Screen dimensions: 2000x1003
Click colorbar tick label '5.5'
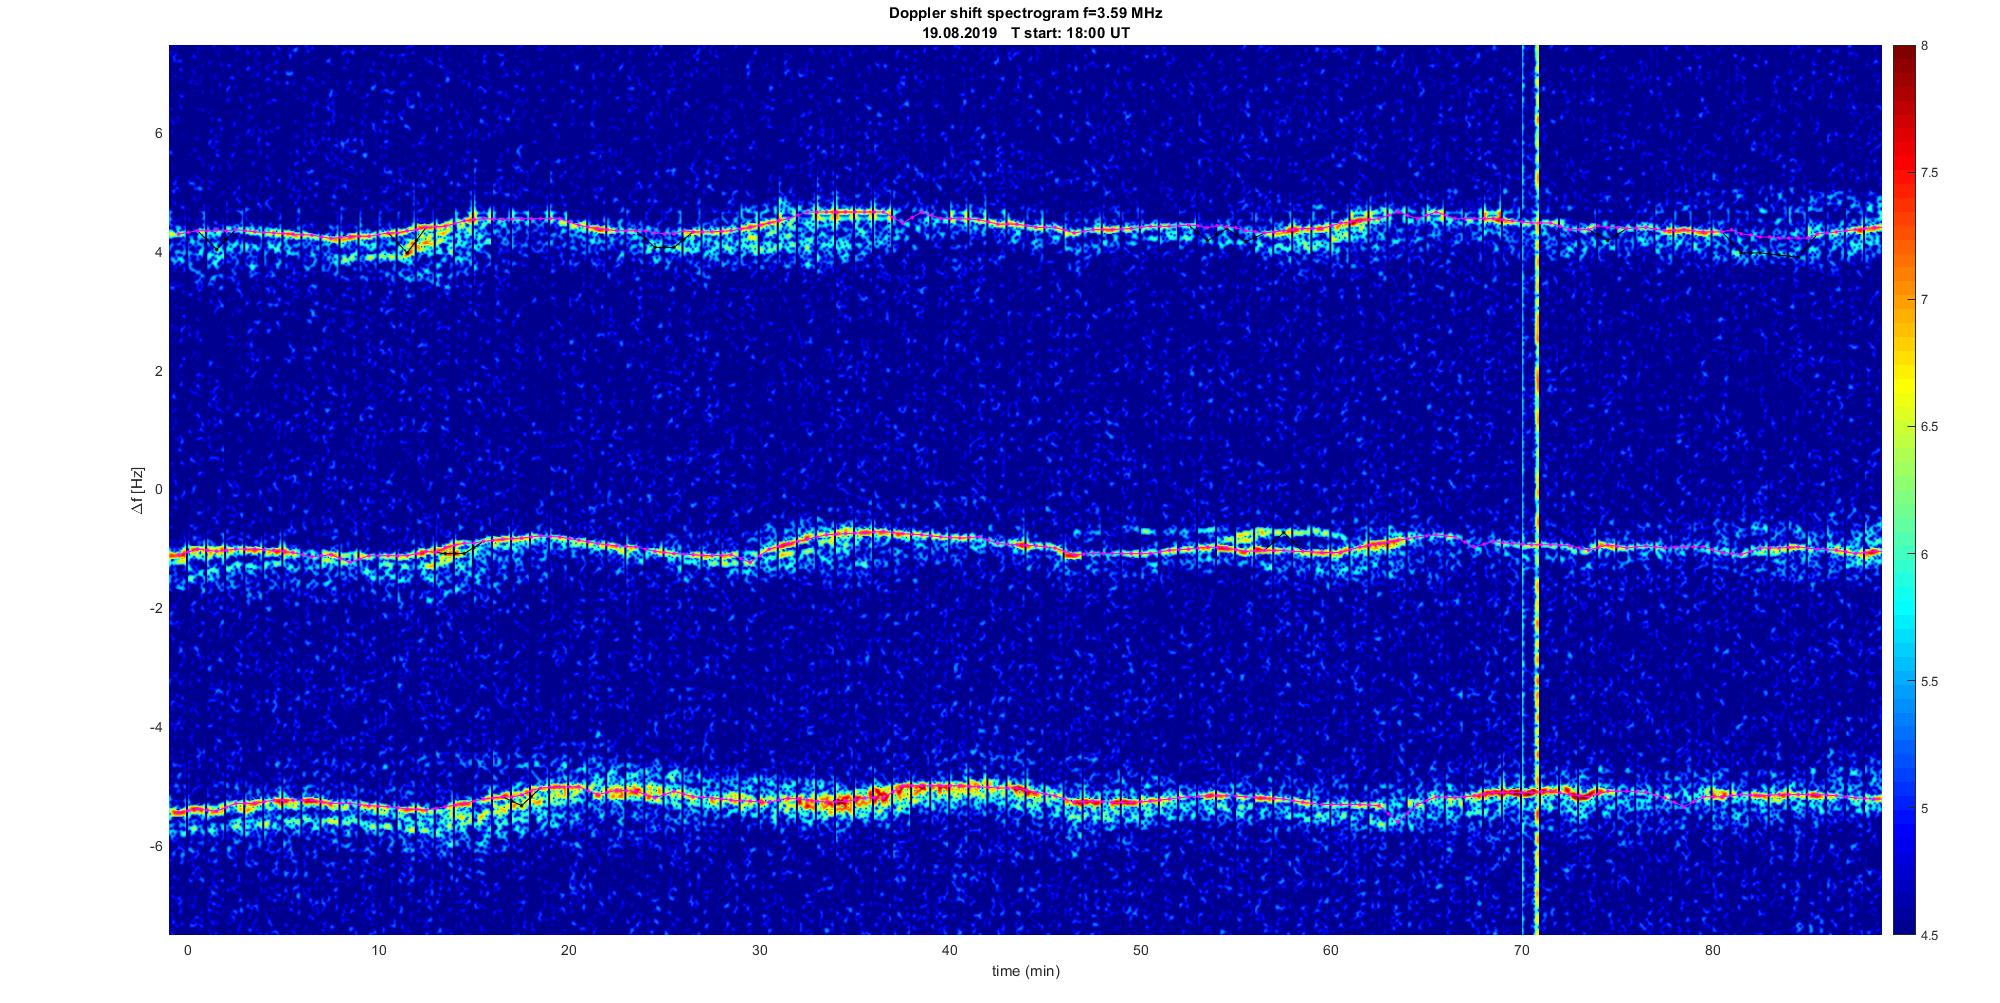(1929, 682)
